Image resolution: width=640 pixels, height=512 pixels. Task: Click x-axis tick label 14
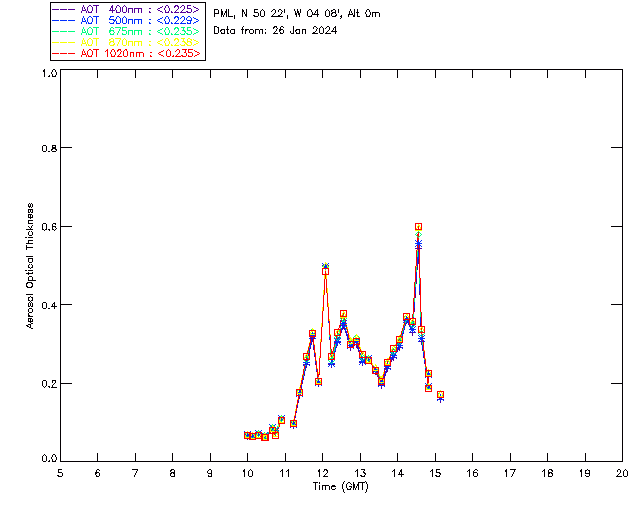398,473
